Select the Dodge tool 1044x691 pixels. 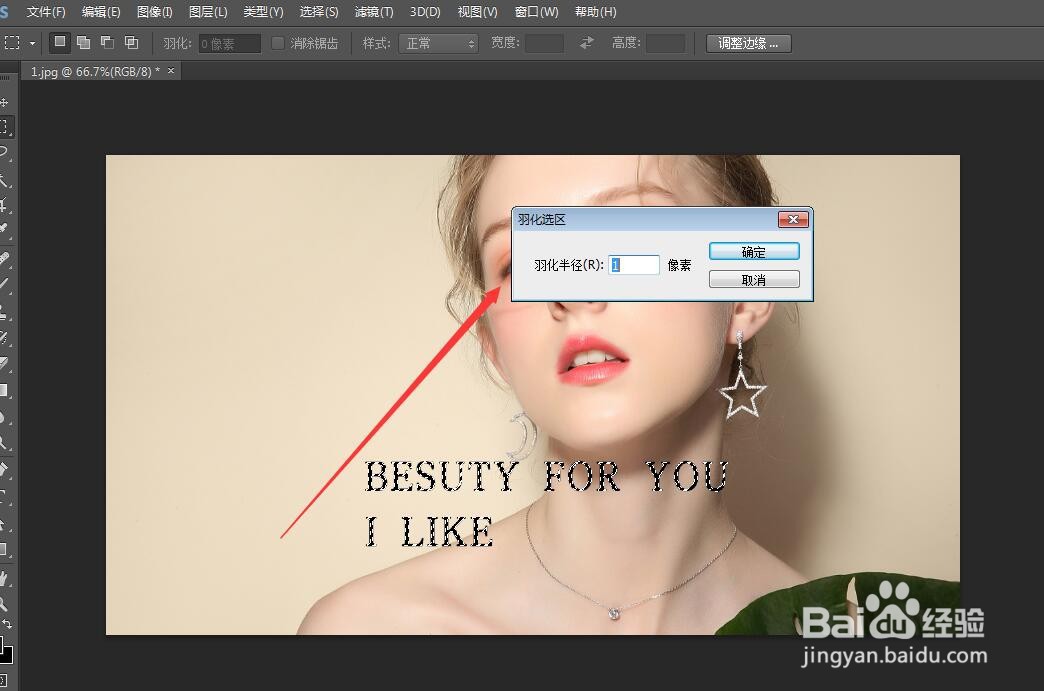[x=4, y=442]
